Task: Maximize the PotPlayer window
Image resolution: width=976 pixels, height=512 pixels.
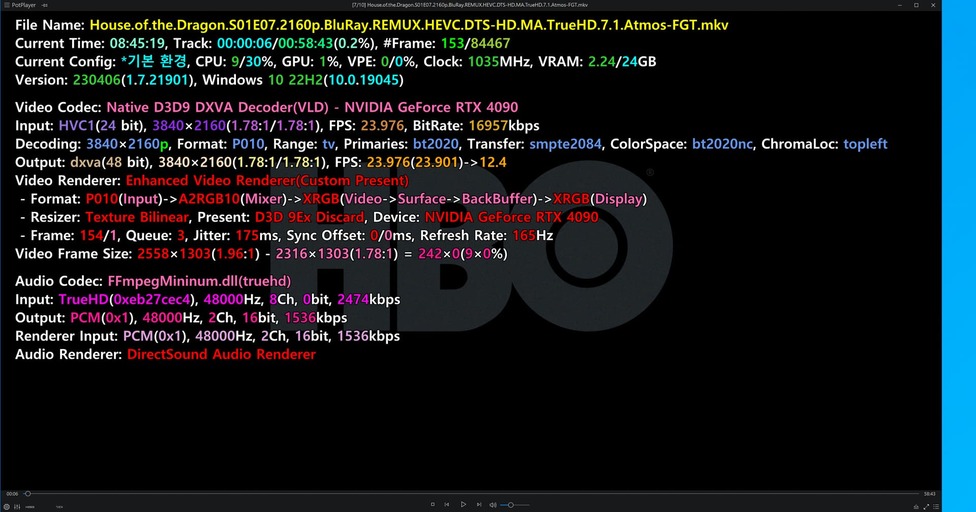Action: 916,5
